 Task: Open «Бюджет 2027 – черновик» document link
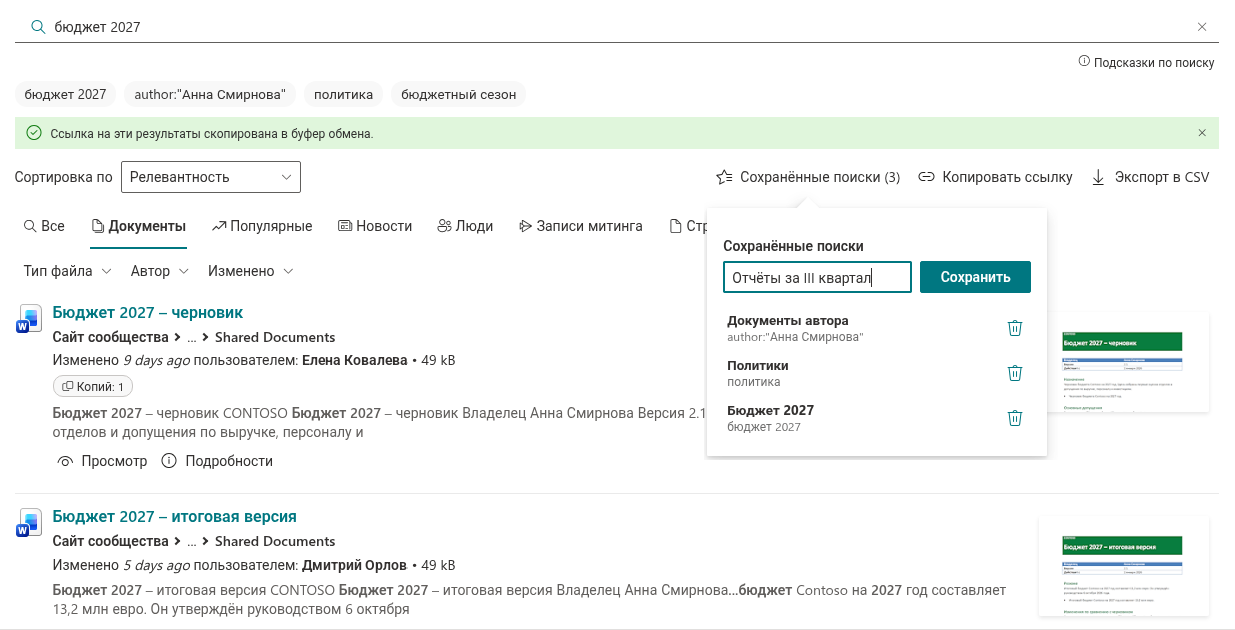click(148, 312)
